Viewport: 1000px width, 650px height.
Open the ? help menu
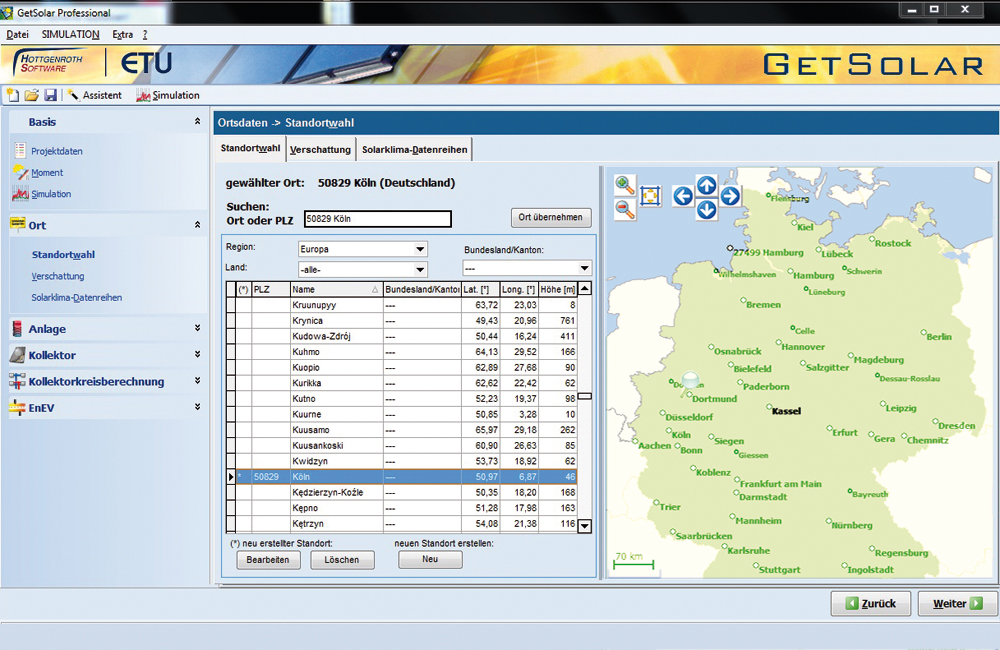point(145,34)
